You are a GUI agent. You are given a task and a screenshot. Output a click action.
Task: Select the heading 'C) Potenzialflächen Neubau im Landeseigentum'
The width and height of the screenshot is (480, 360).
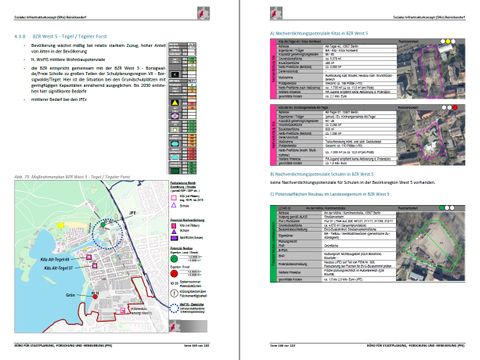330,194
